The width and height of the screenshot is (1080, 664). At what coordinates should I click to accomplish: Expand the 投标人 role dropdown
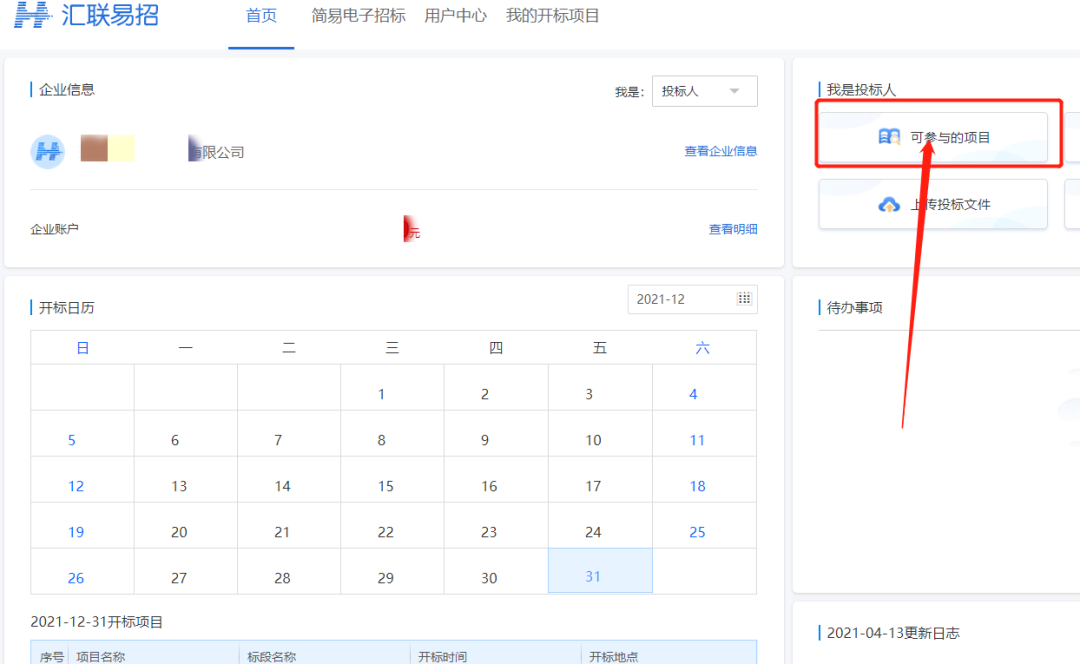tap(704, 91)
